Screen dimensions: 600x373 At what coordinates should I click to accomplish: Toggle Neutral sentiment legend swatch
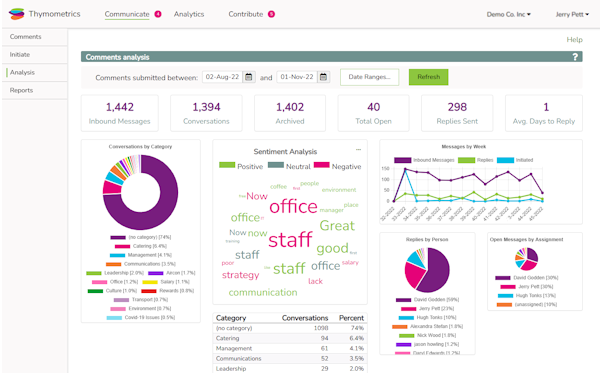(276, 165)
